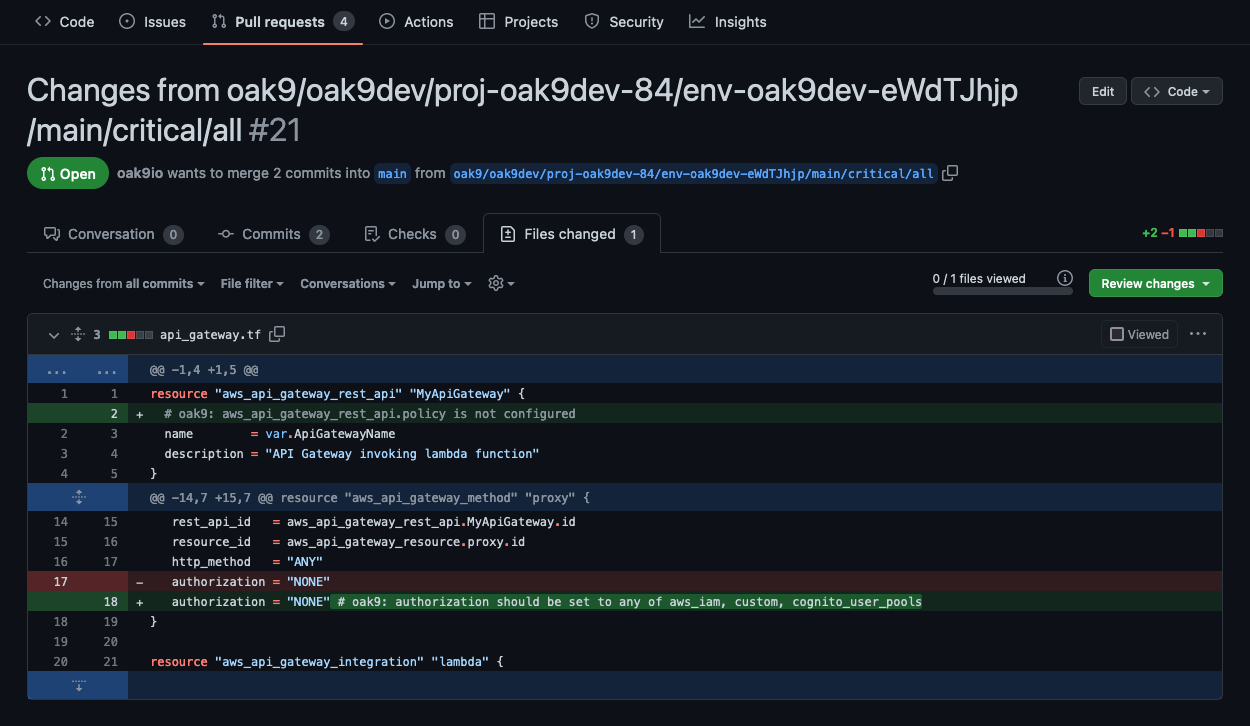Switch to the Security tab
Screen dimensions: 1250x726
pos(624,22)
